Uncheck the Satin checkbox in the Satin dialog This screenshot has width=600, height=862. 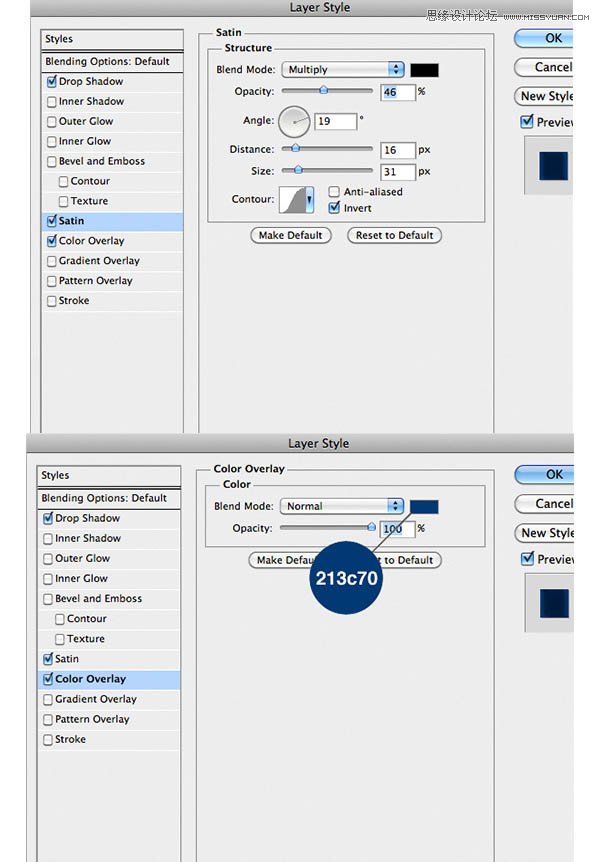coord(52,221)
